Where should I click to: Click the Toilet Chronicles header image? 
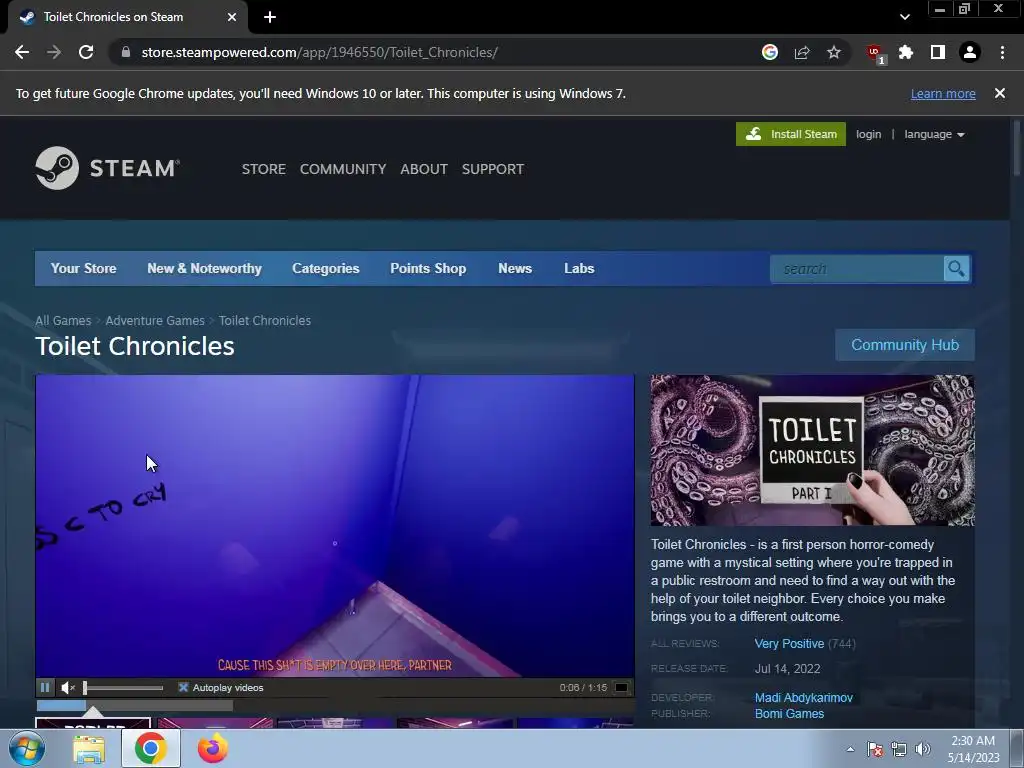pos(812,450)
